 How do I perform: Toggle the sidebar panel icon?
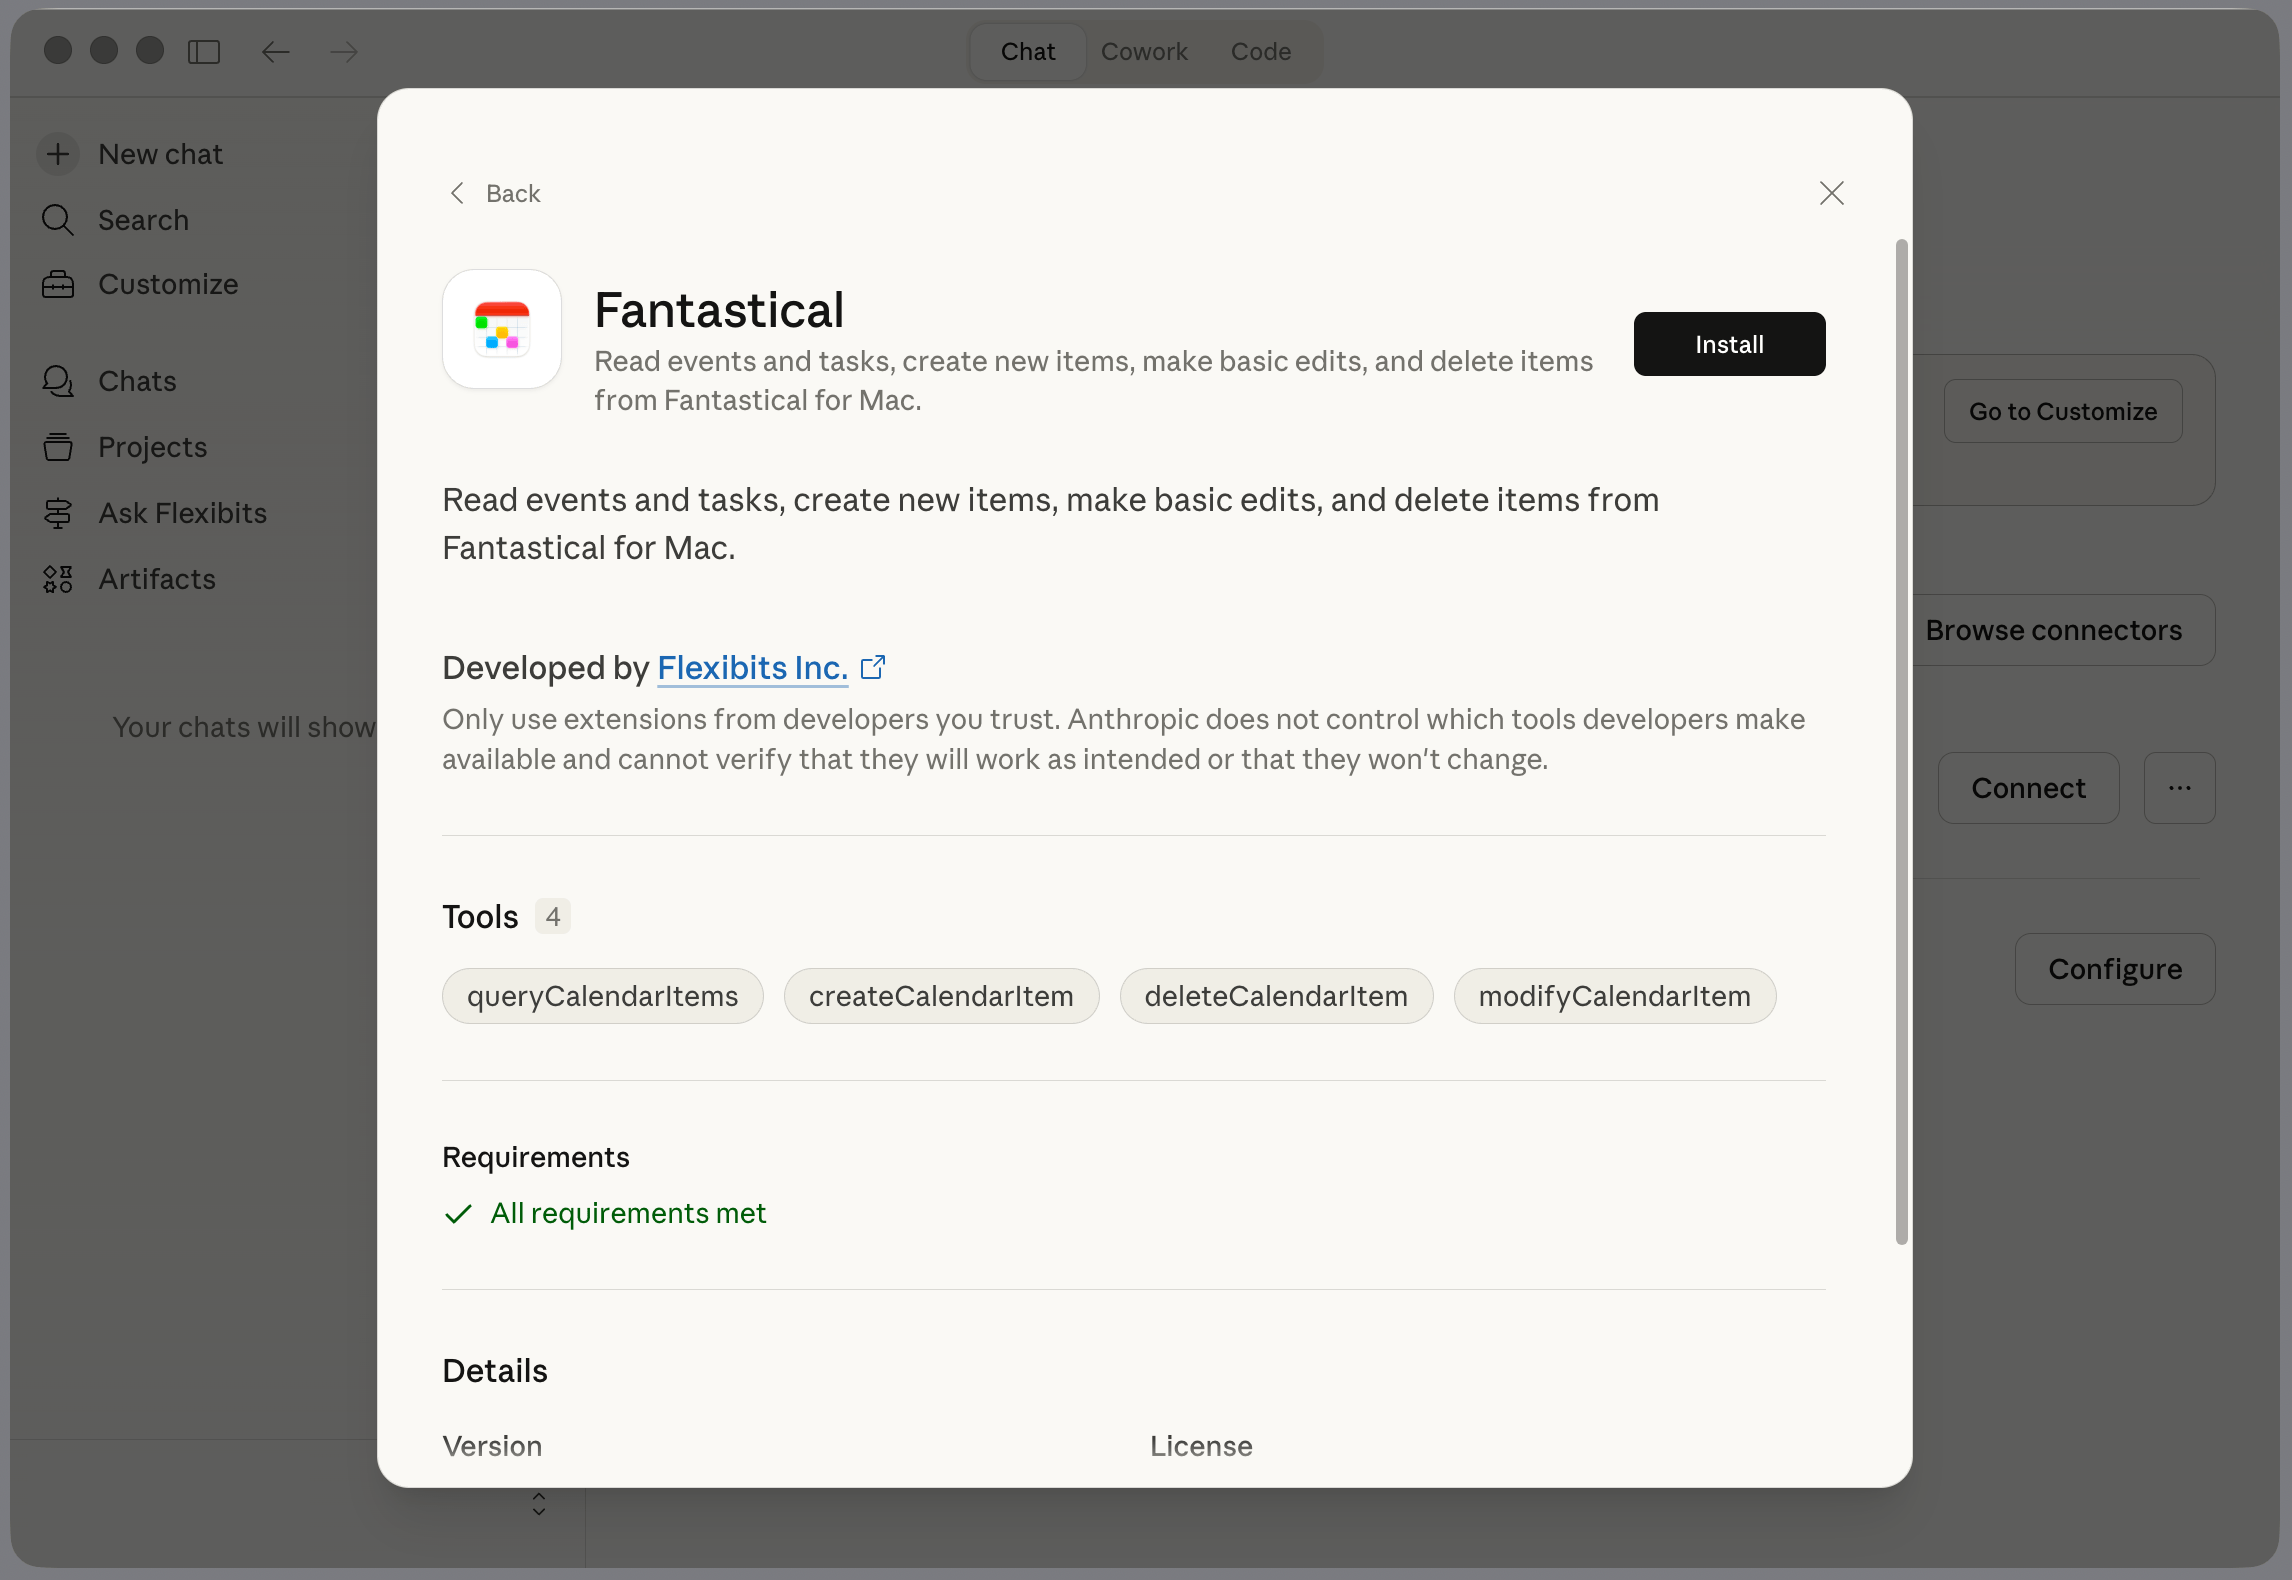pyautogui.click(x=204, y=52)
